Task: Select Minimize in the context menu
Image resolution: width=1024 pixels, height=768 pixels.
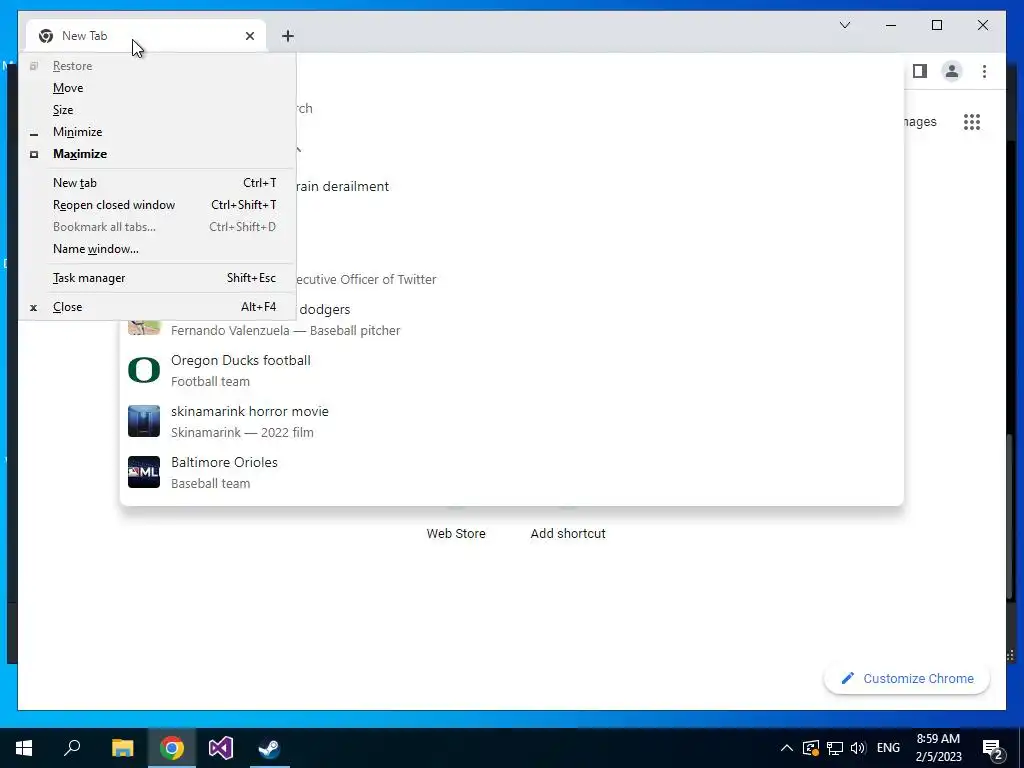Action: [x=157, y=132]
